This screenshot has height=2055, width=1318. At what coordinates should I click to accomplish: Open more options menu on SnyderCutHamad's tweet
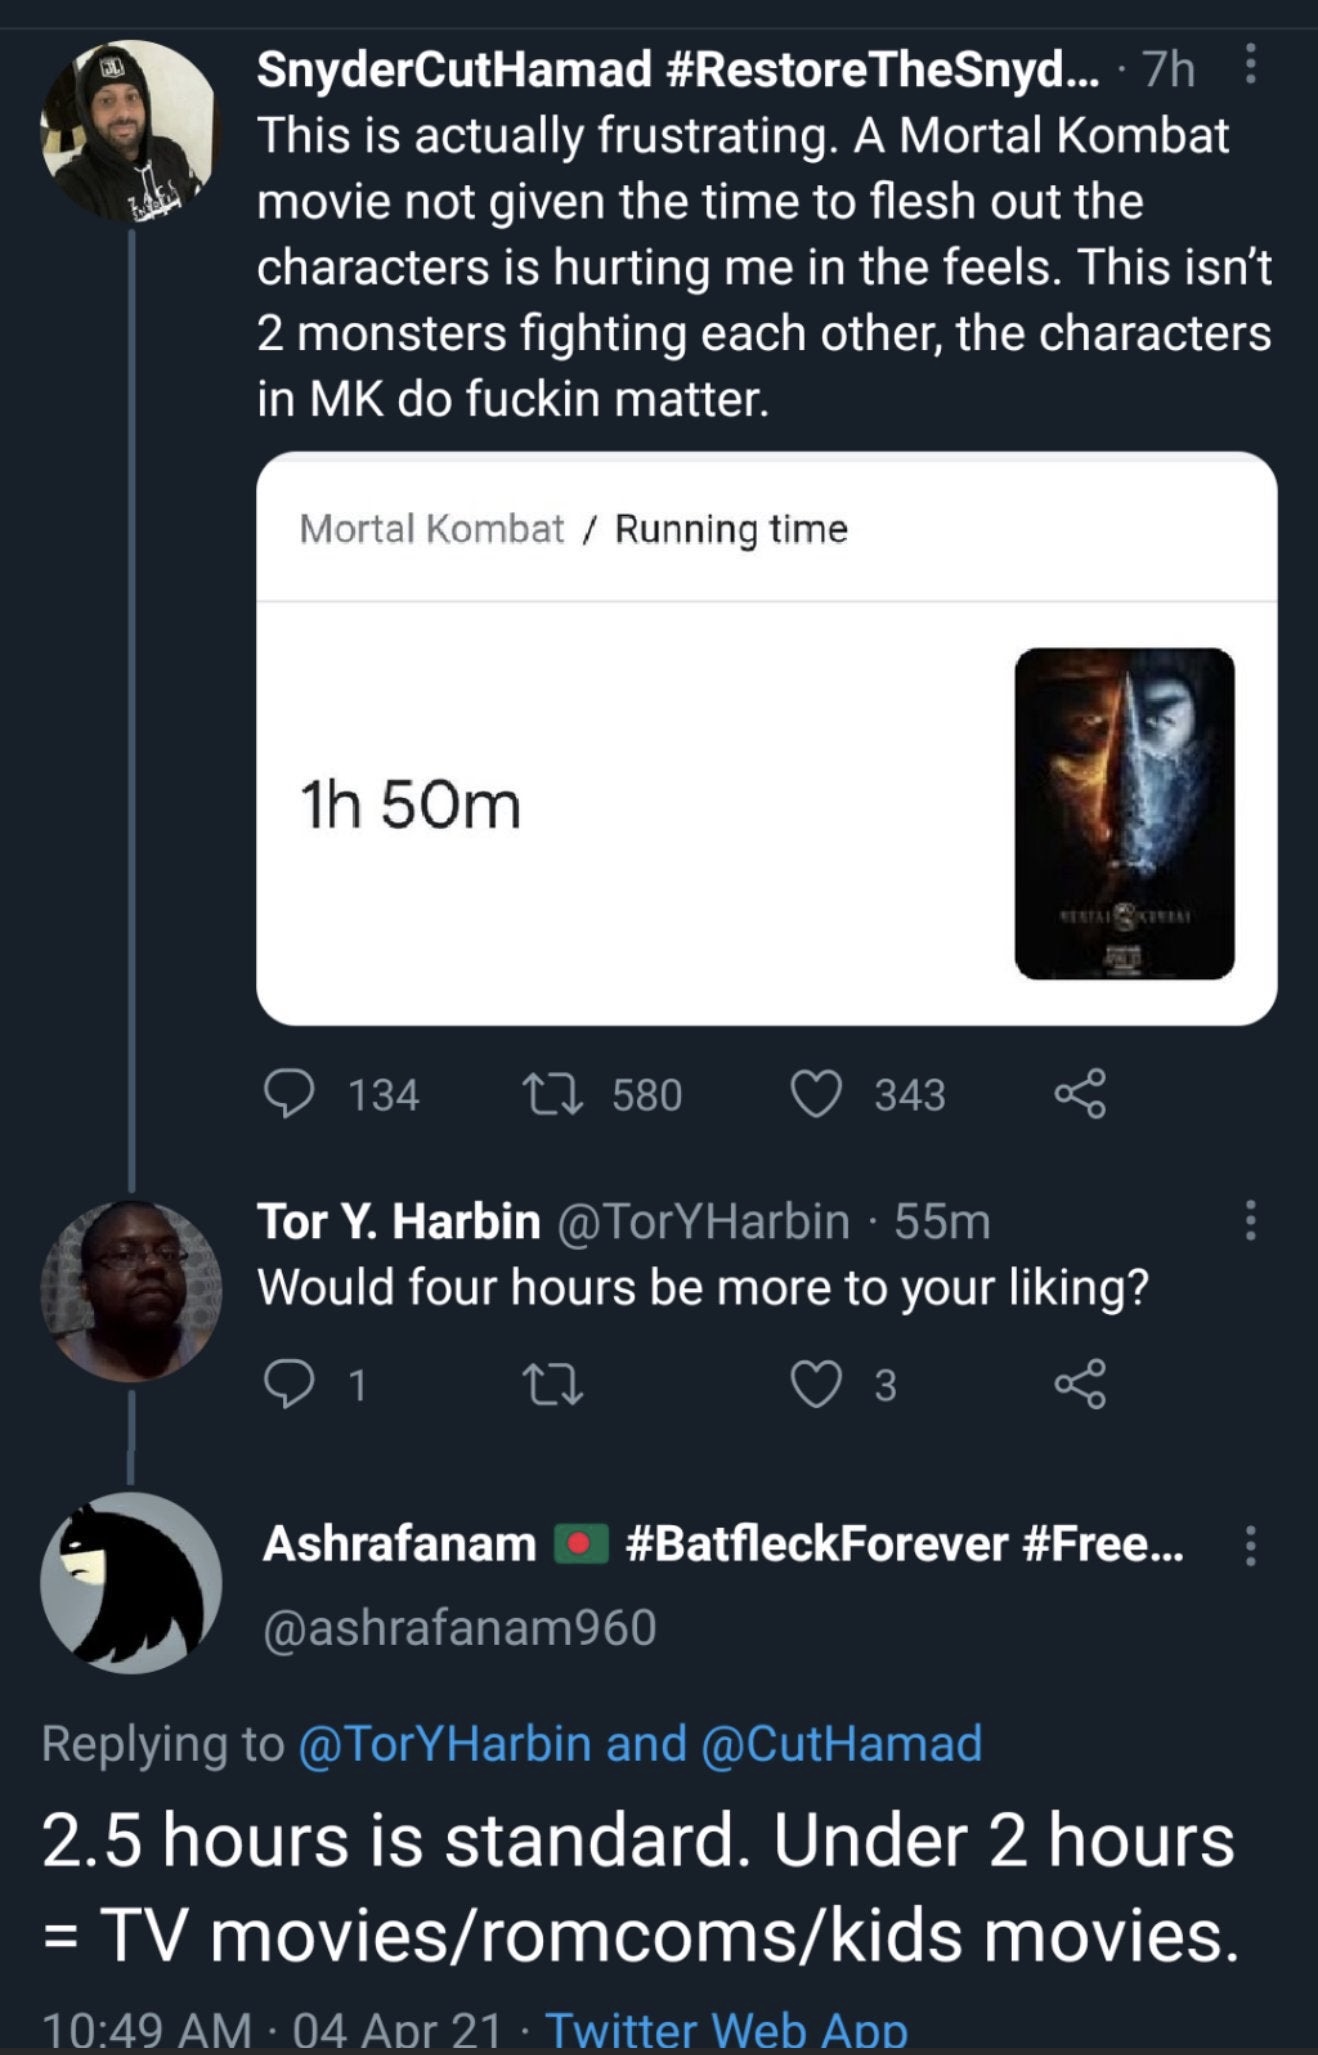pyautogui.click(x=1250, y=66)
